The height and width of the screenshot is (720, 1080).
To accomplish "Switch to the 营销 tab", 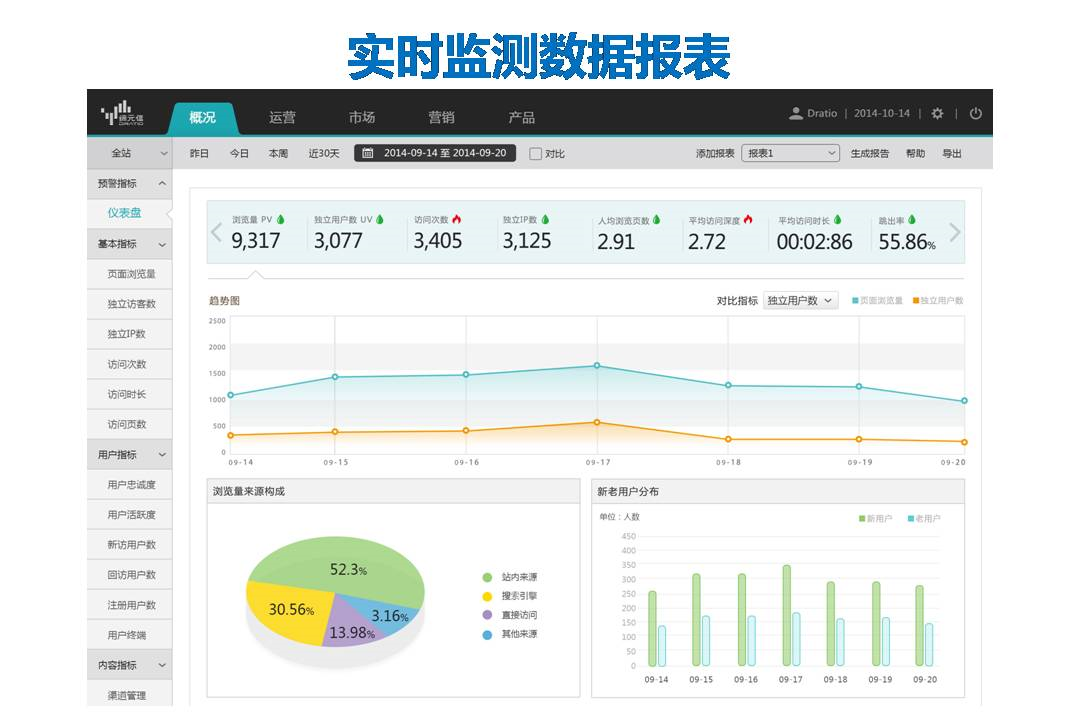I will click(x=442, y=118).
